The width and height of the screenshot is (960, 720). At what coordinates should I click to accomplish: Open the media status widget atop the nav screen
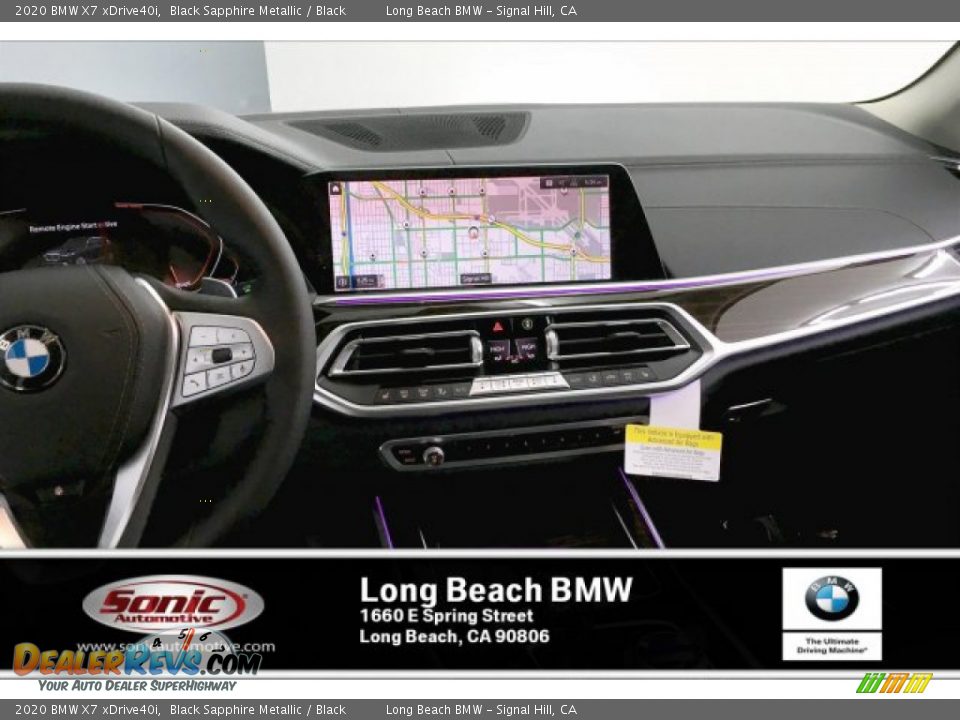pyautogui.click(x=570, y=183)
